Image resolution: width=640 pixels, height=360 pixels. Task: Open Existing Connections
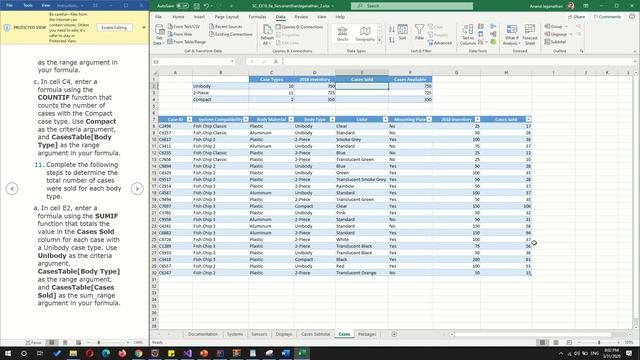coord(231,34)
